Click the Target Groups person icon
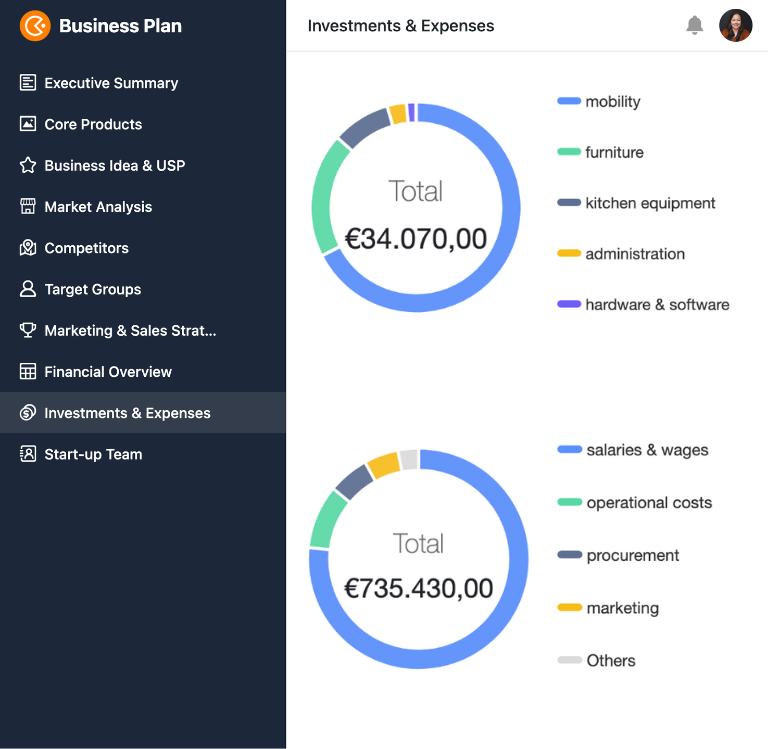The image size is (768, 749). click(28, 289)
